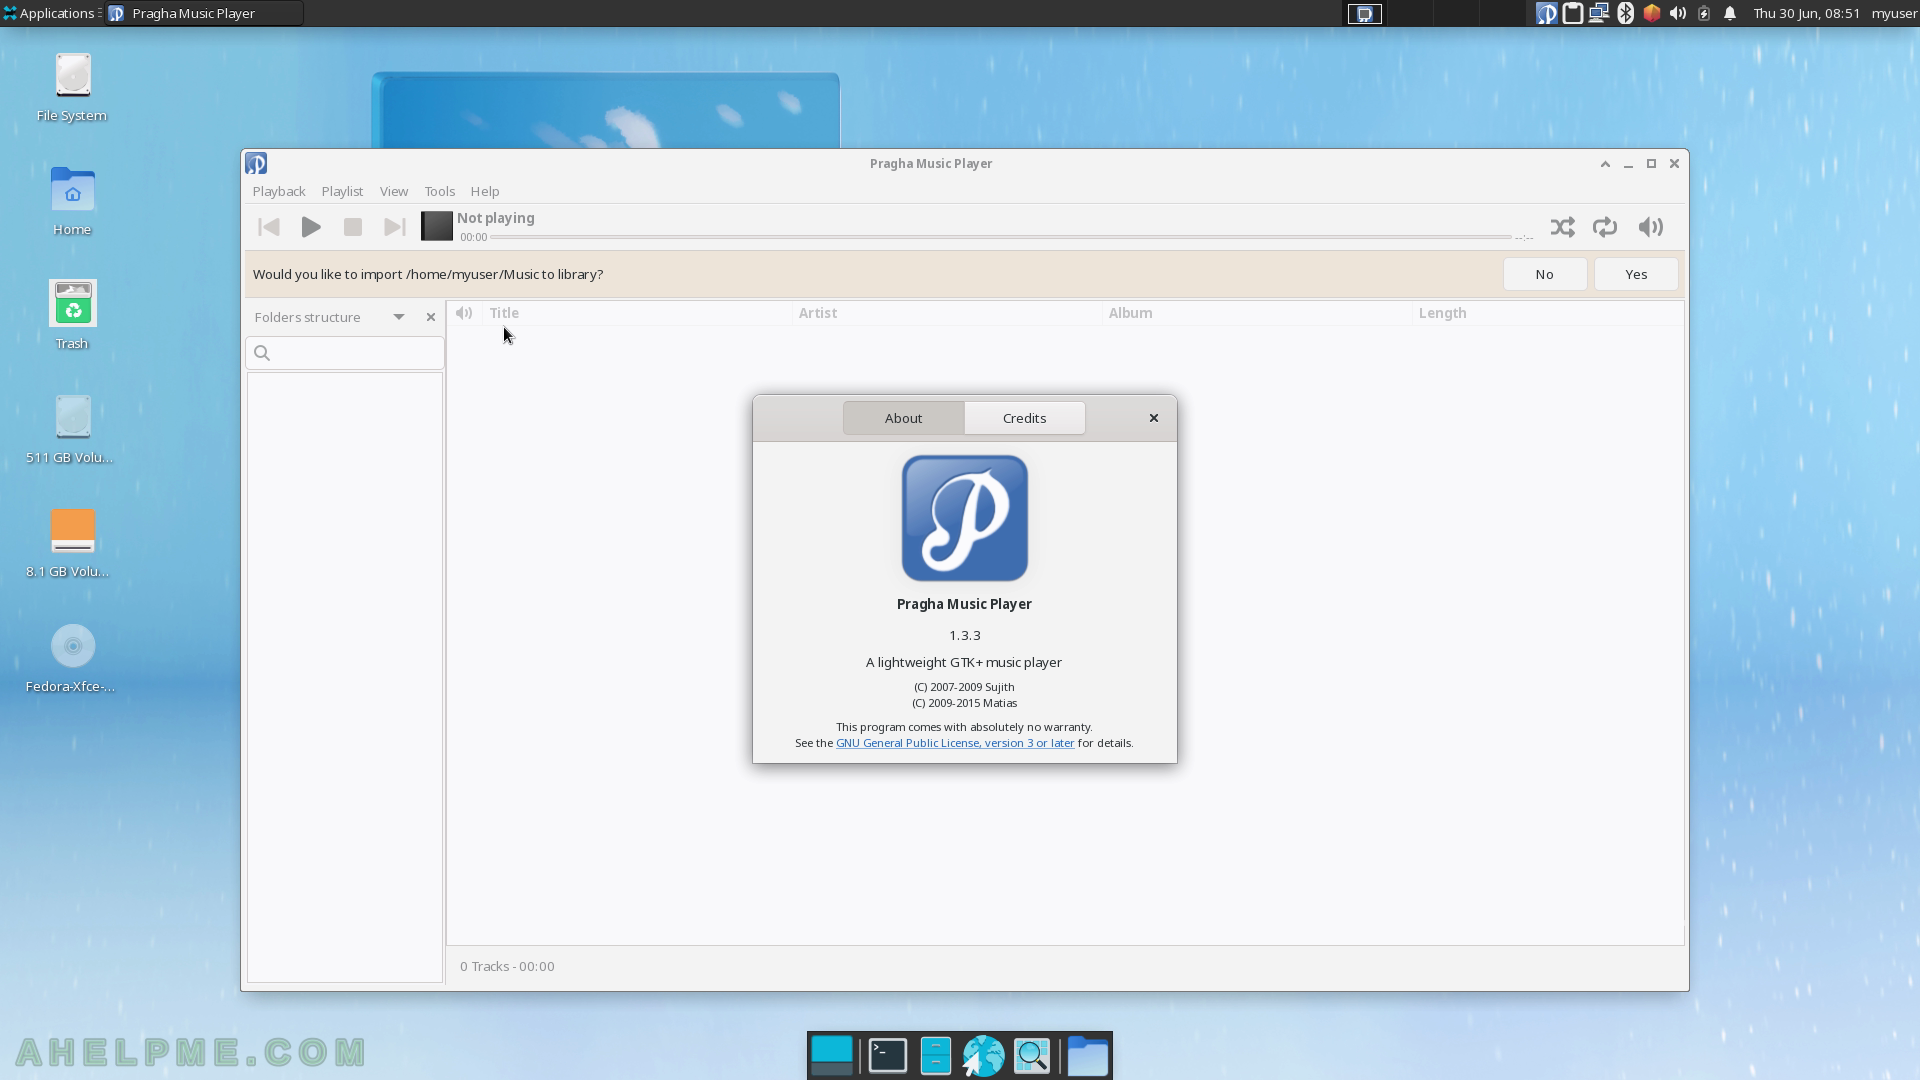Open the folder icon in bottom dock

(1088, 1056)
